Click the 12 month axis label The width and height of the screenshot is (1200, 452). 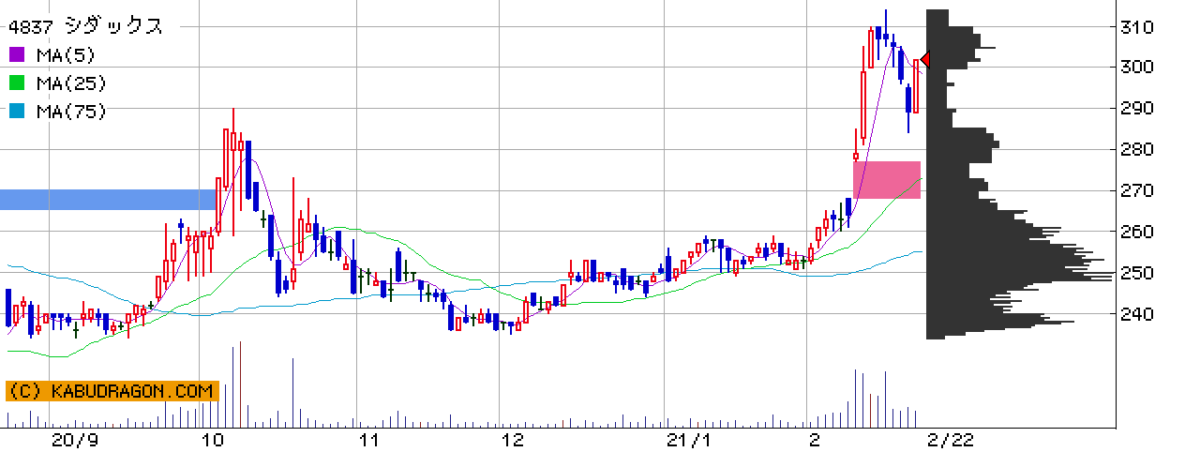pyautogui.click(x=513, y=440)
